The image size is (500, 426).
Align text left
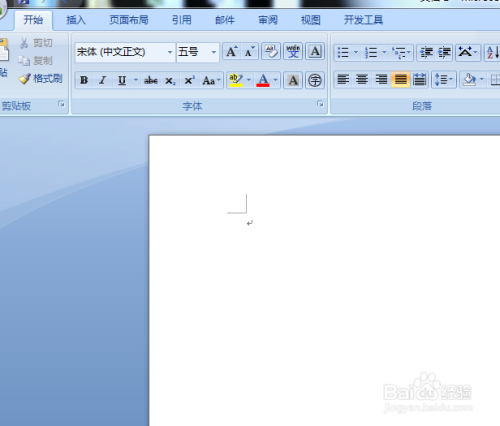(343, 80)
